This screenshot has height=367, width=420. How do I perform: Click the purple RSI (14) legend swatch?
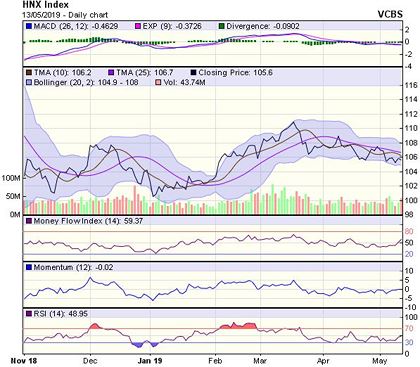coord(29,314)
